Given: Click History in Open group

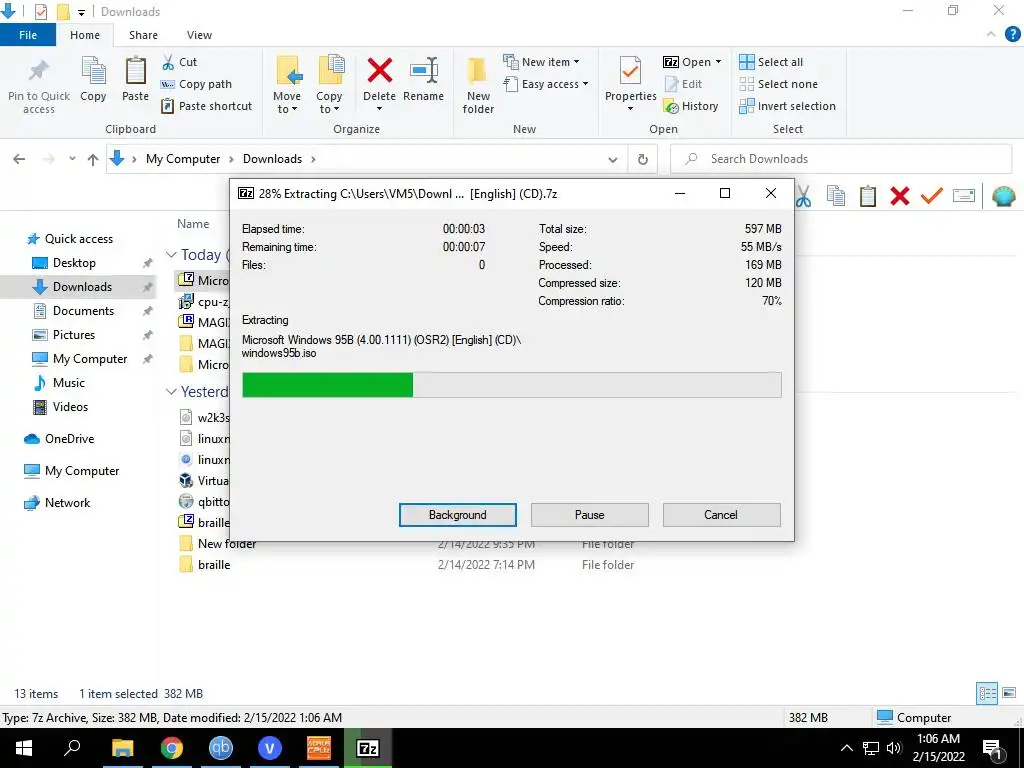Looking at the screenshot, I should 691,106.
